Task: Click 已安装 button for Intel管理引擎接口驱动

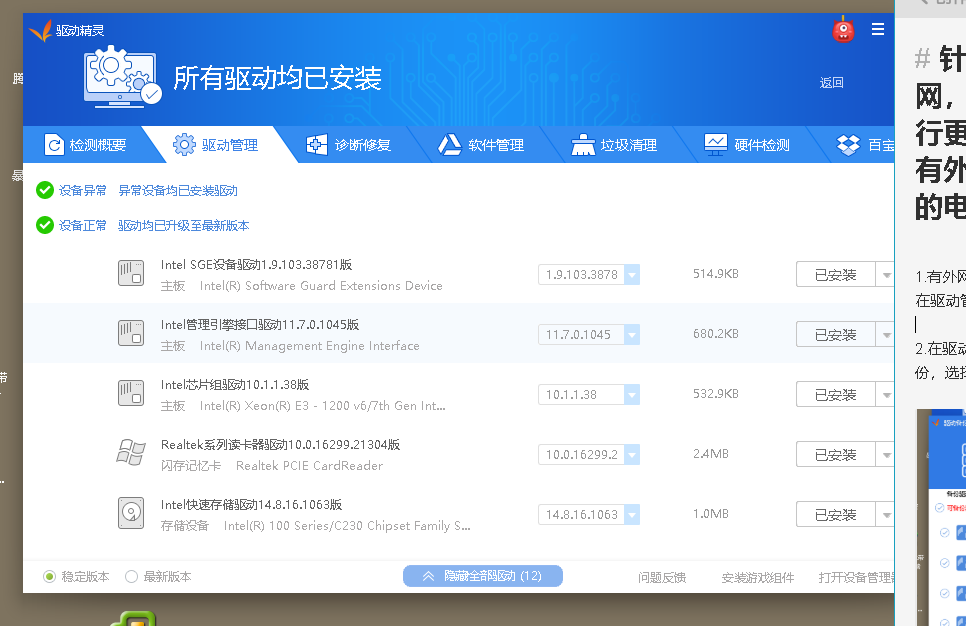Action: point(836,335)
